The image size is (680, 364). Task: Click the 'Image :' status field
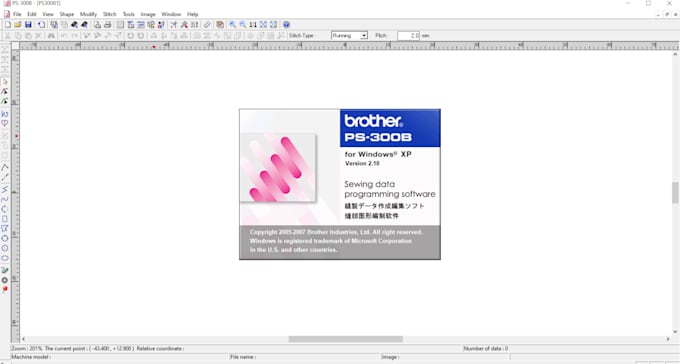point(390,357)
